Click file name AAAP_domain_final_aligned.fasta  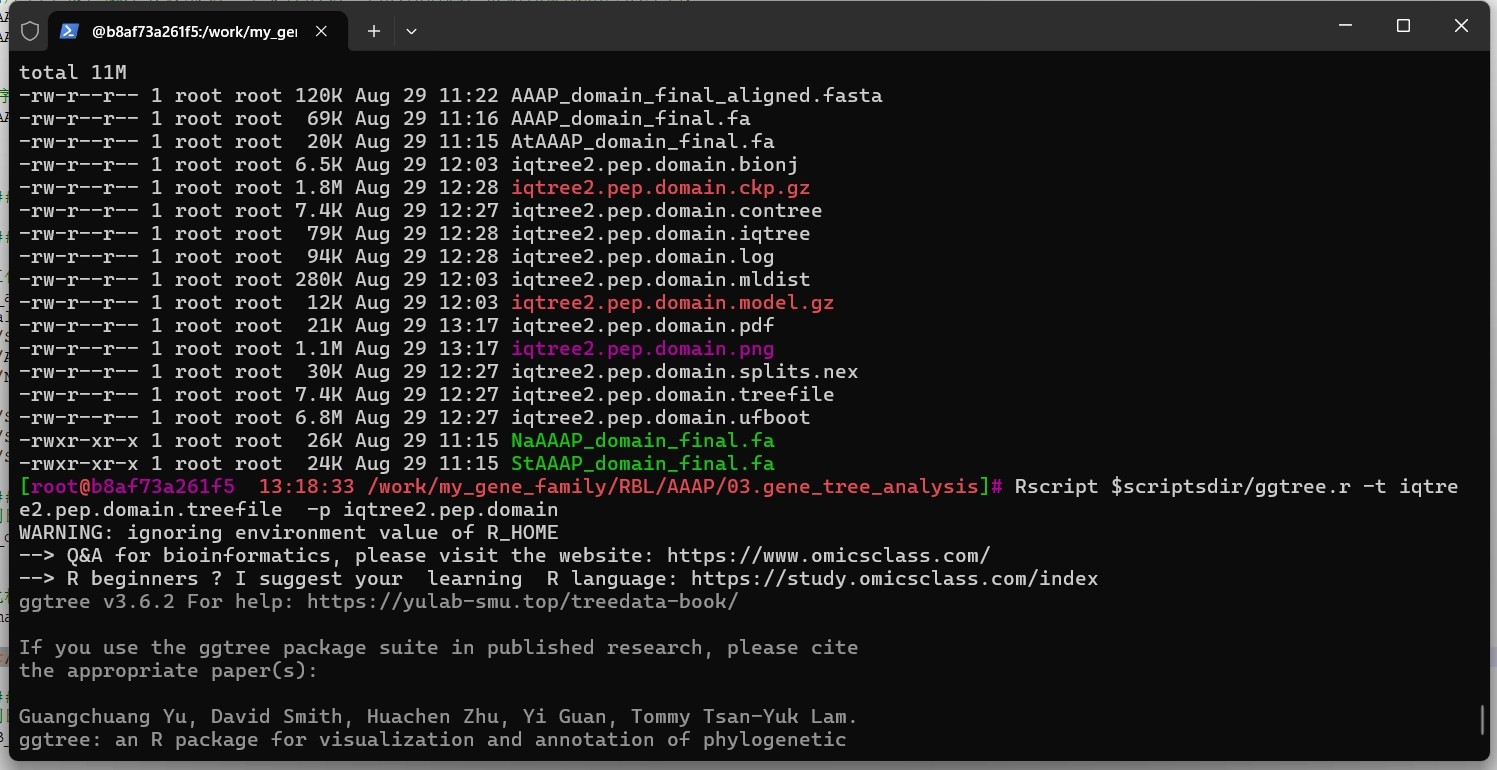pos(696,96)
